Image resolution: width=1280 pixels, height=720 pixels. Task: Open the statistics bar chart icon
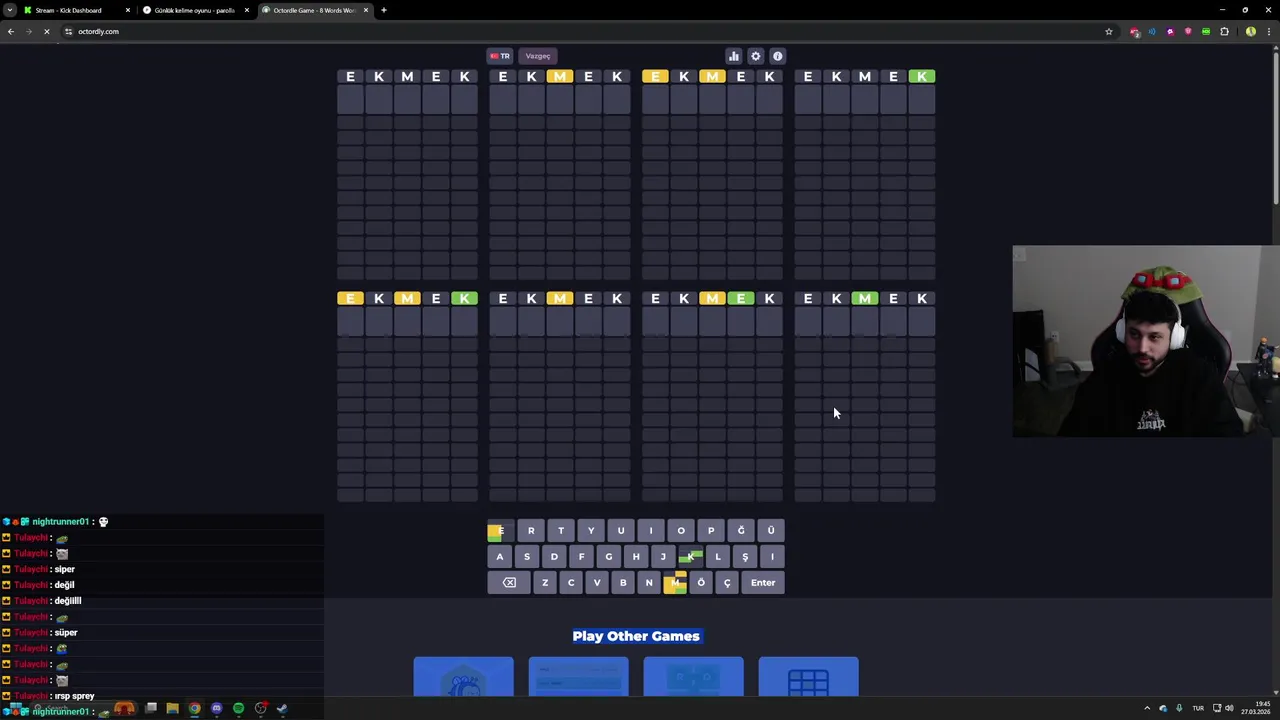(733, 56)
